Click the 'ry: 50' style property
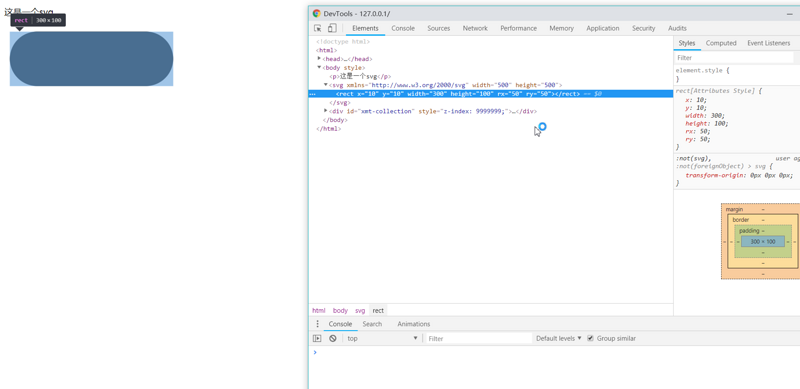800x389 pixels. [697, 139]
